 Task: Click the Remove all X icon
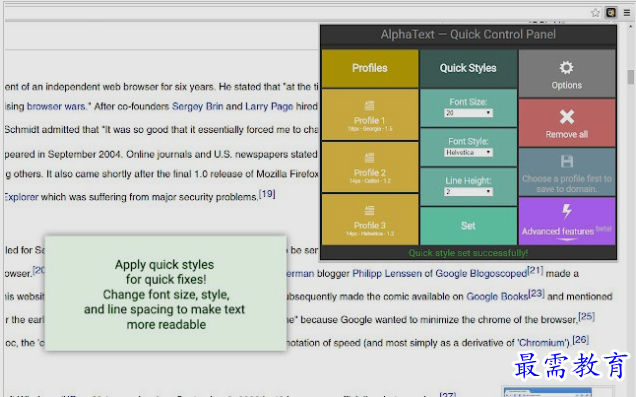pos(567,117)
